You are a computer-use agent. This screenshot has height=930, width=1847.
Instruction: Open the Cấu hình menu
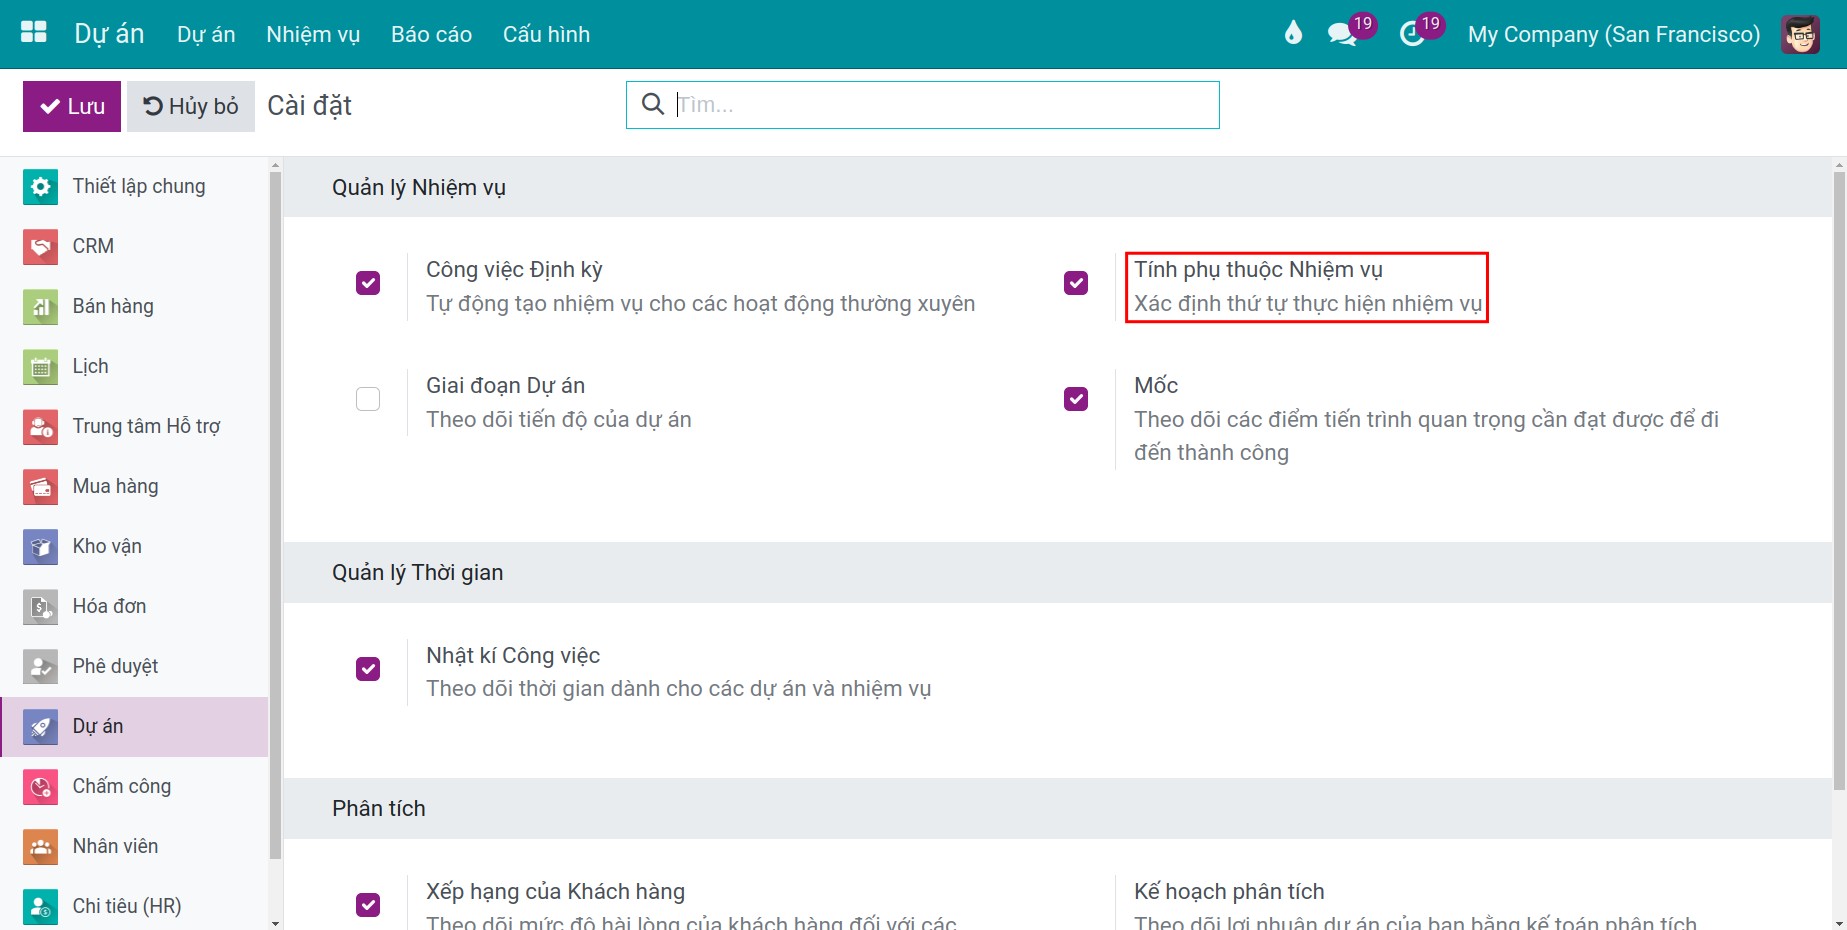coord(546,34)
